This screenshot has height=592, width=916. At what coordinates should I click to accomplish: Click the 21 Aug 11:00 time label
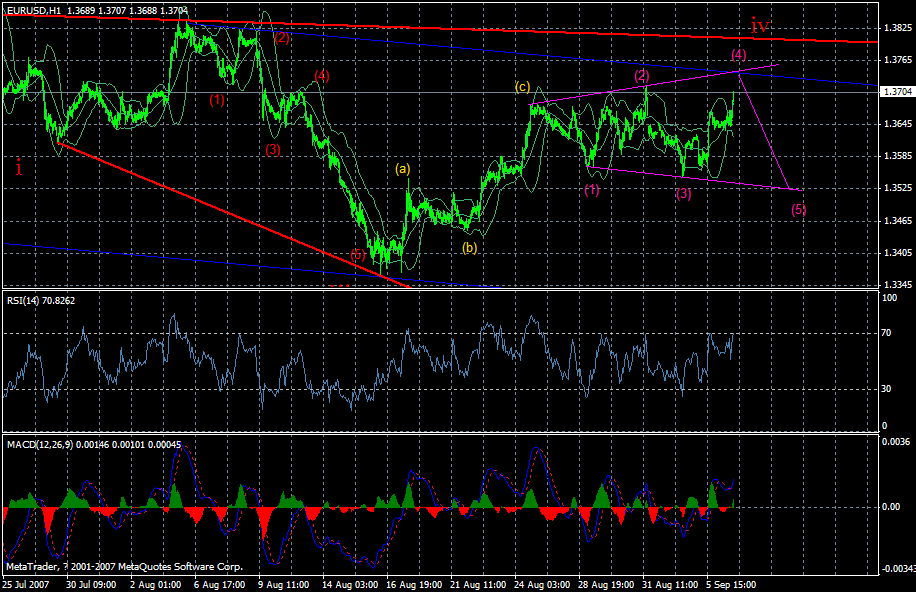click(x=478, y=584)
